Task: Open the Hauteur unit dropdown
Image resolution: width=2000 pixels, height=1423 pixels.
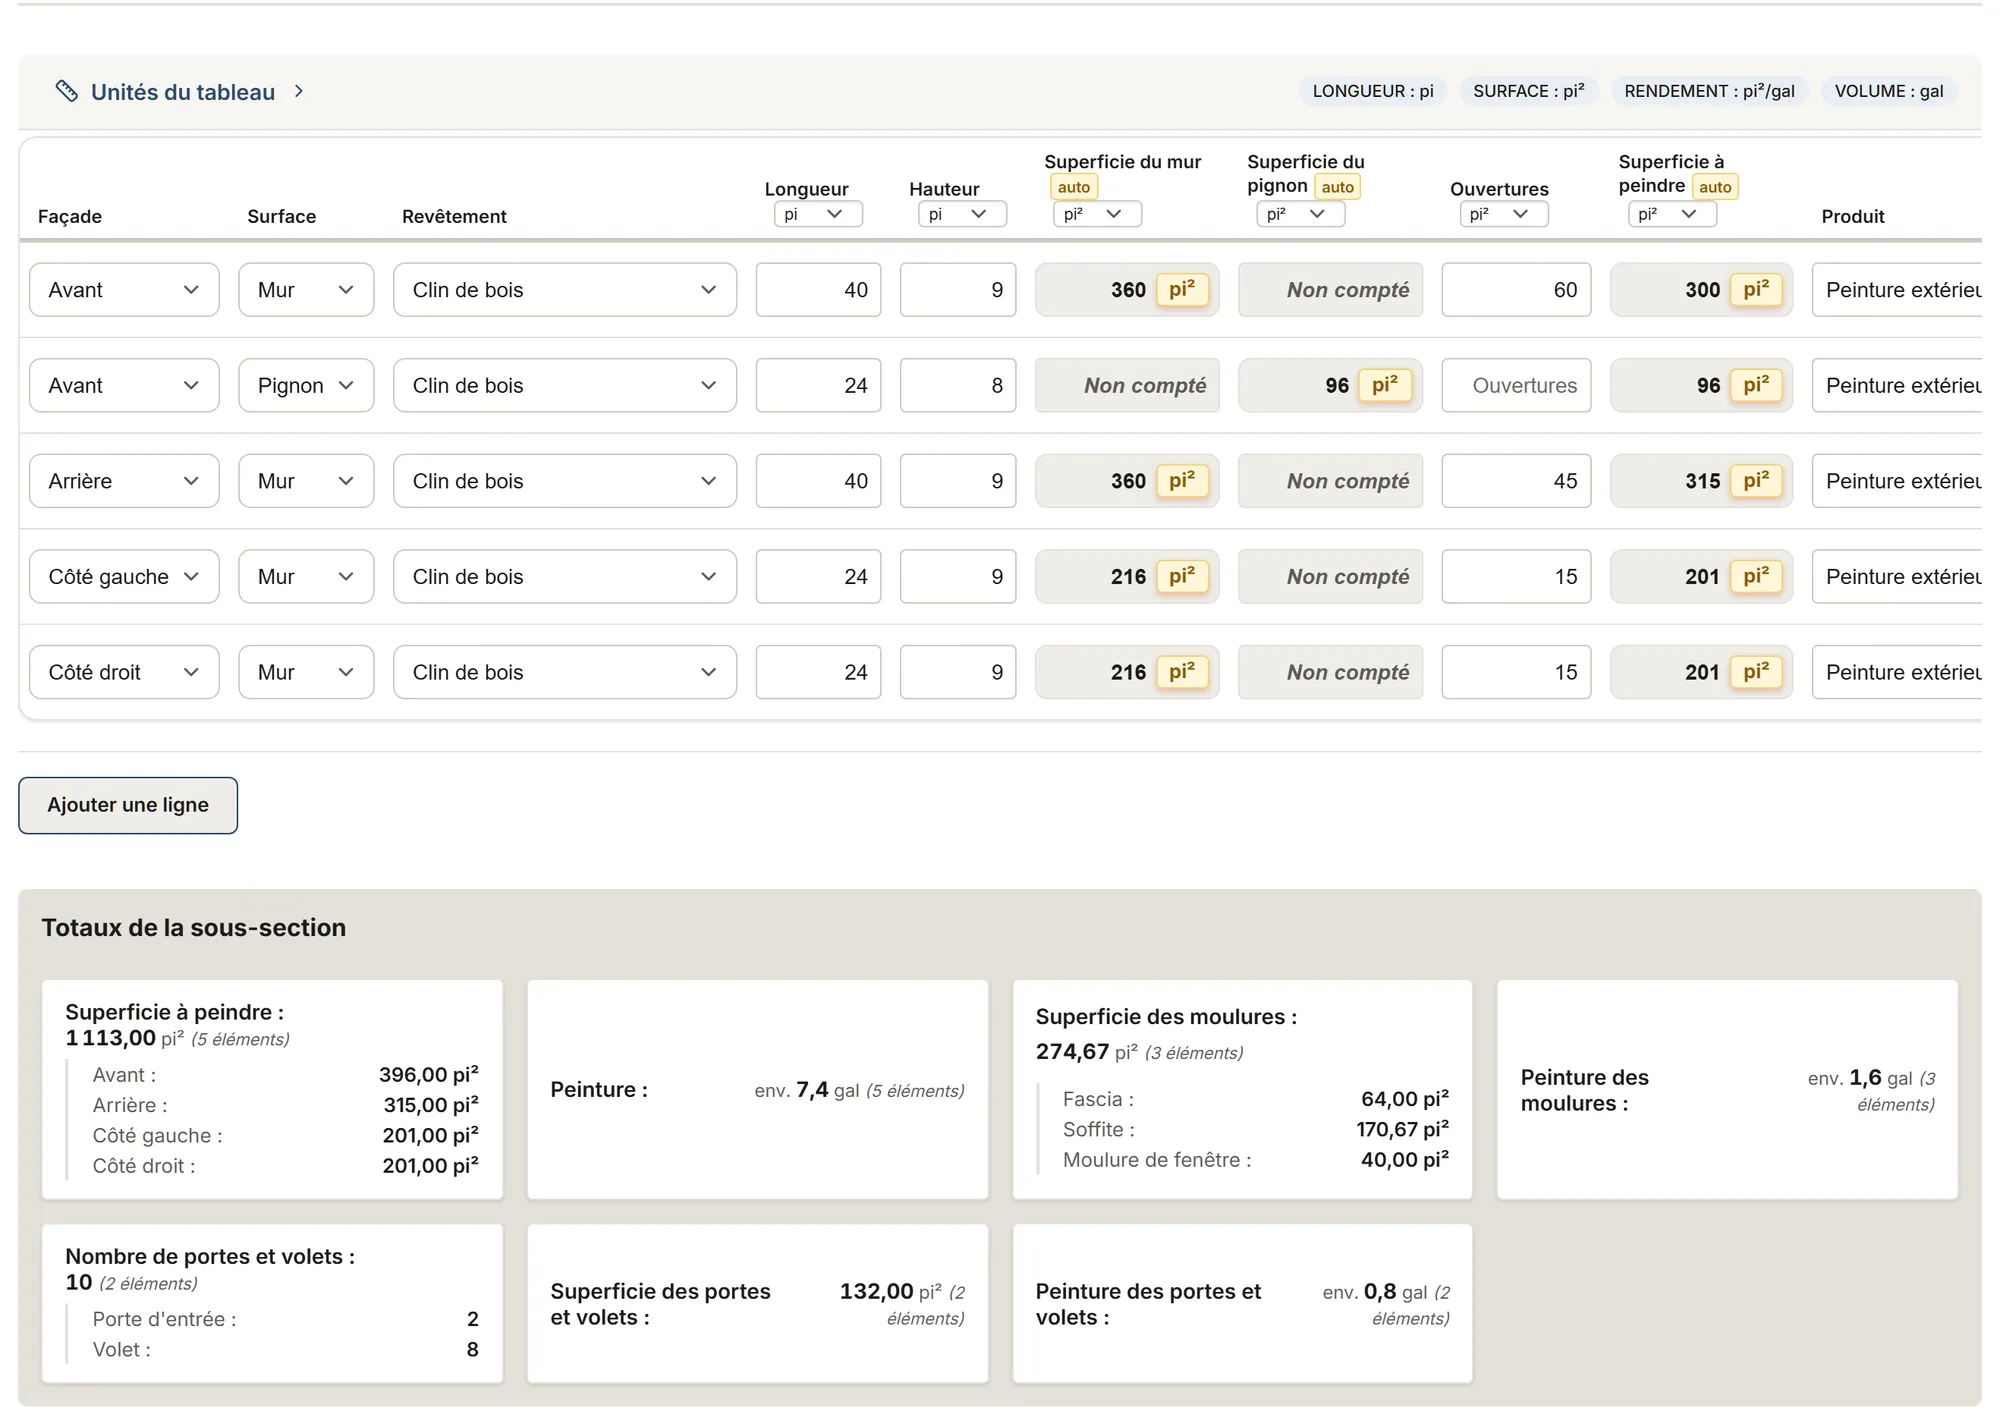Action: [x=962, y=214]
